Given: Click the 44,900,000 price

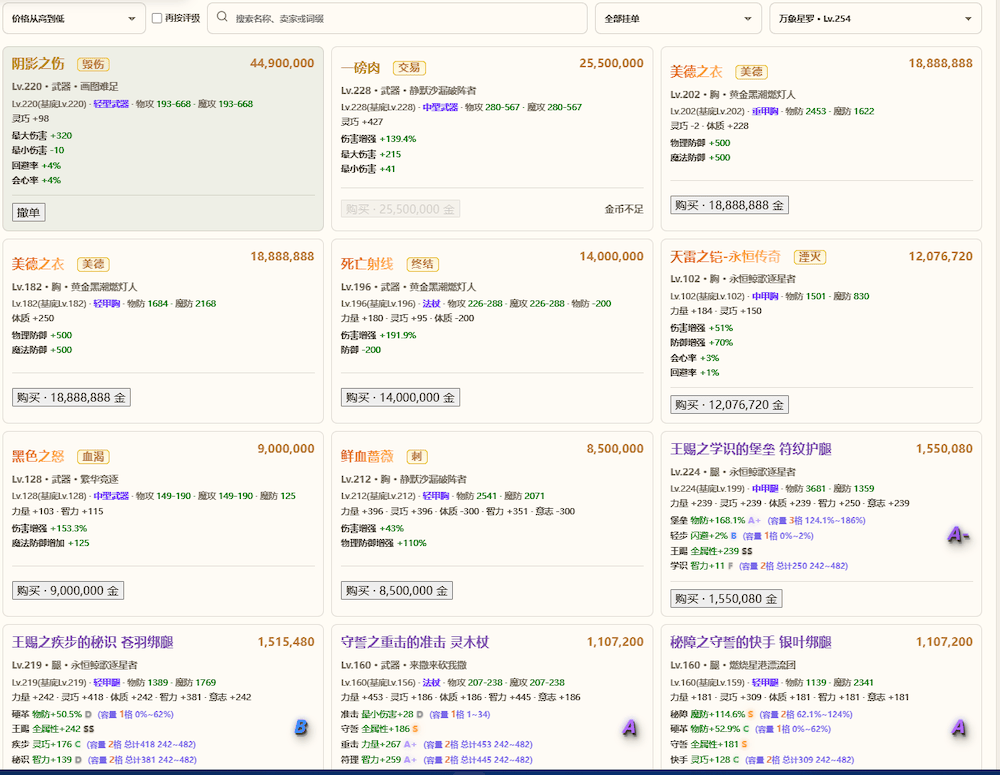Looking at the screenshot, I should (282, 63).
